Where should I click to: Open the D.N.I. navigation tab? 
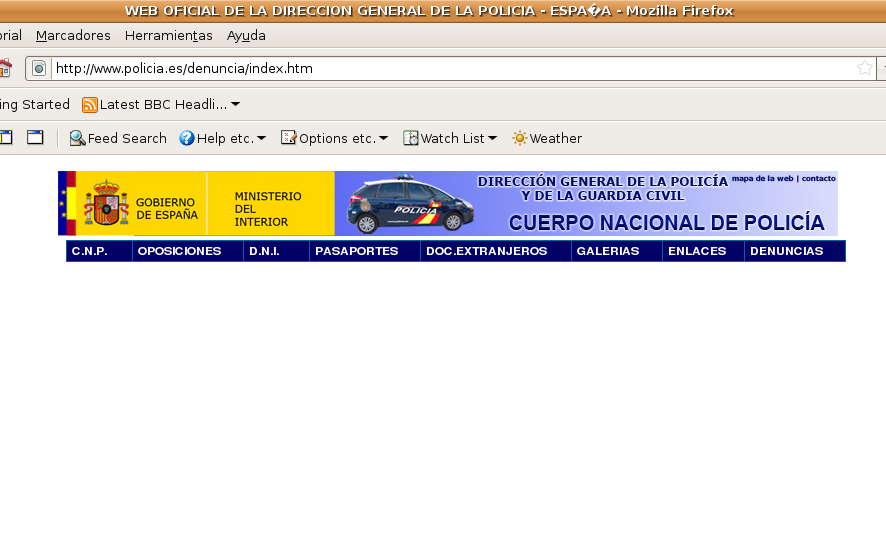click(277, 251)
